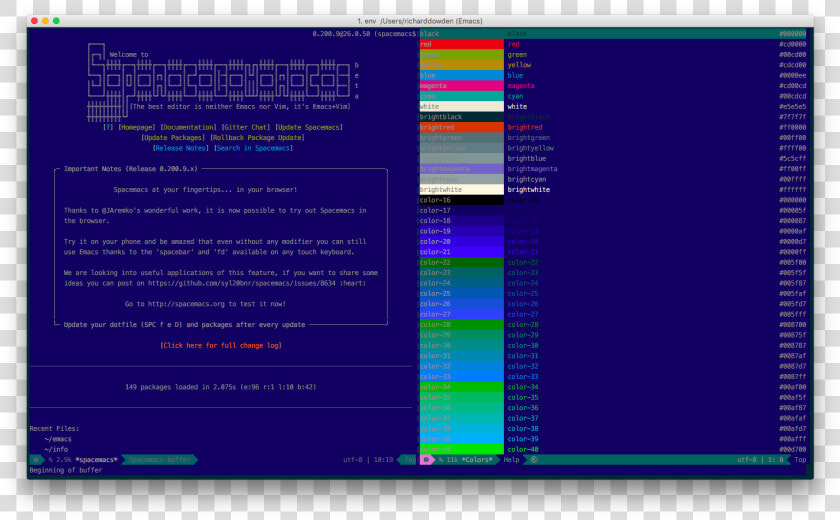The image size is (840, 520).
Task: Select the red color swatch
Action: click(461, 44)
